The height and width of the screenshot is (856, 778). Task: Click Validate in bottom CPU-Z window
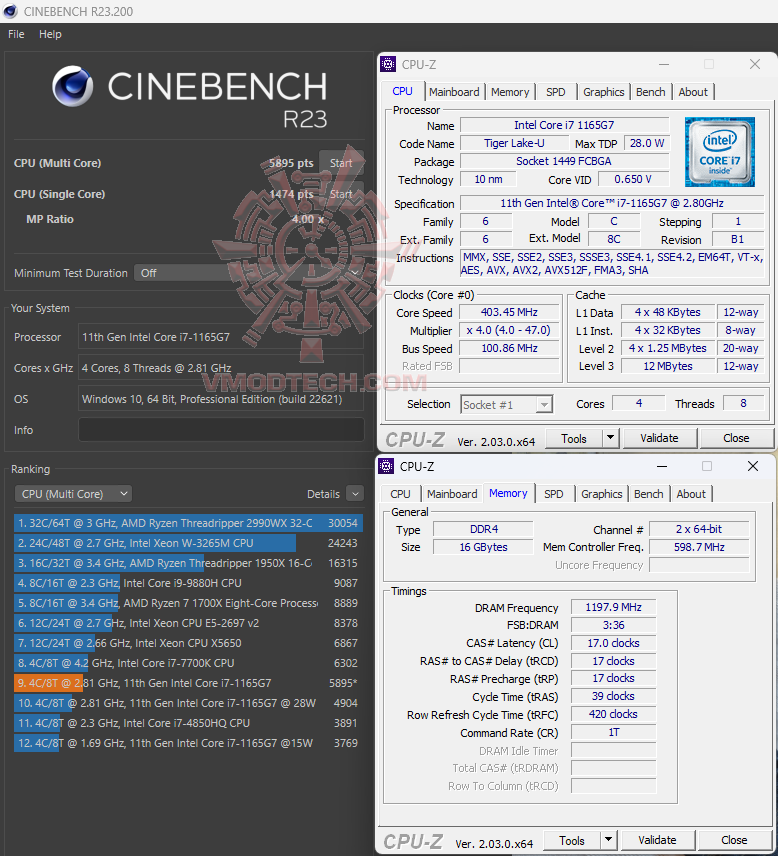[657, 841]
